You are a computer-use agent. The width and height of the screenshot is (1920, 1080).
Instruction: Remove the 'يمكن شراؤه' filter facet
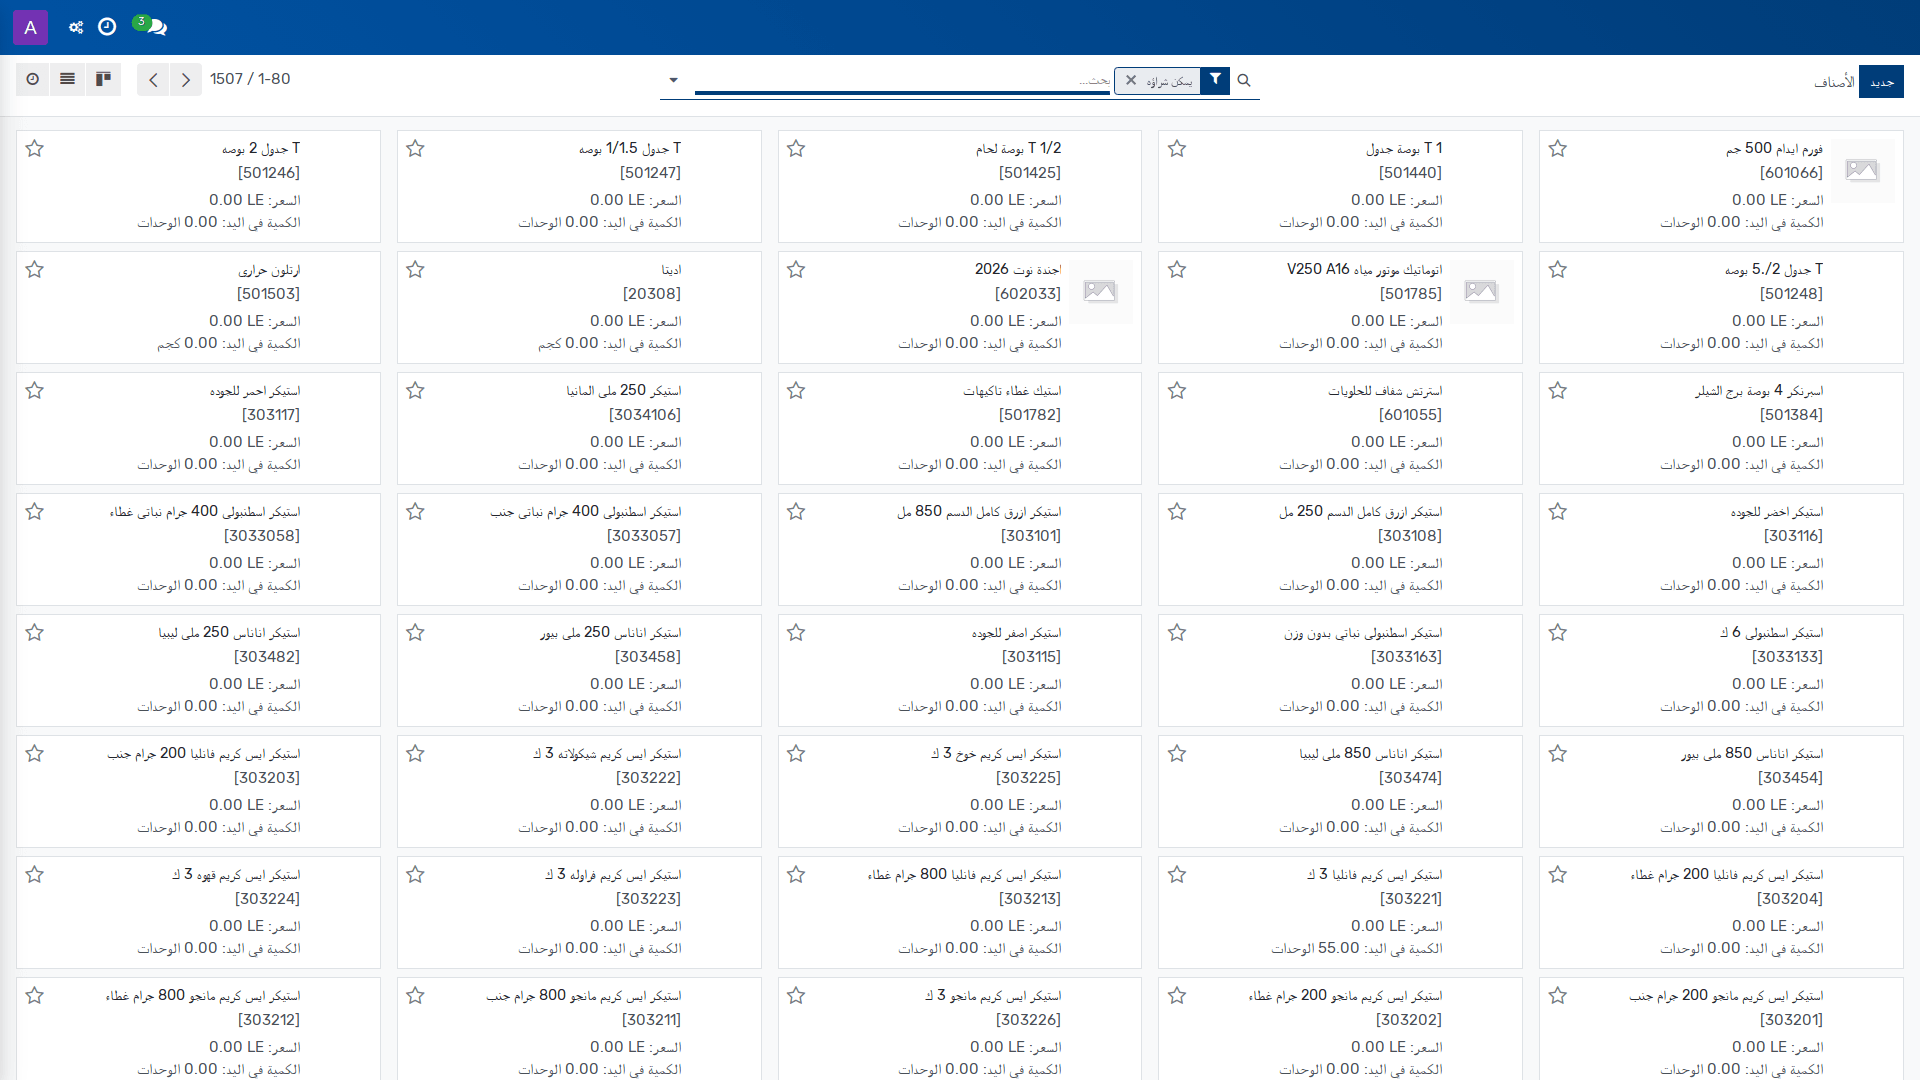point(1131,80)
